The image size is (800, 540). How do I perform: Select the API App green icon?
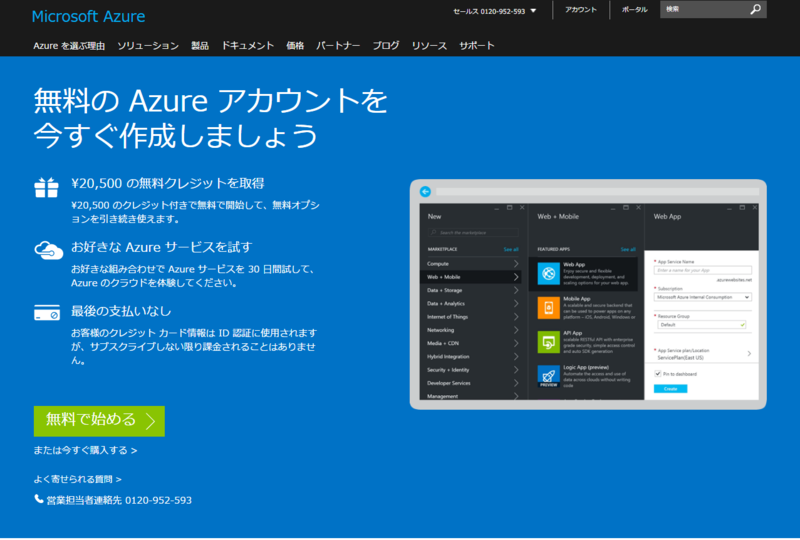click(548, 342)
